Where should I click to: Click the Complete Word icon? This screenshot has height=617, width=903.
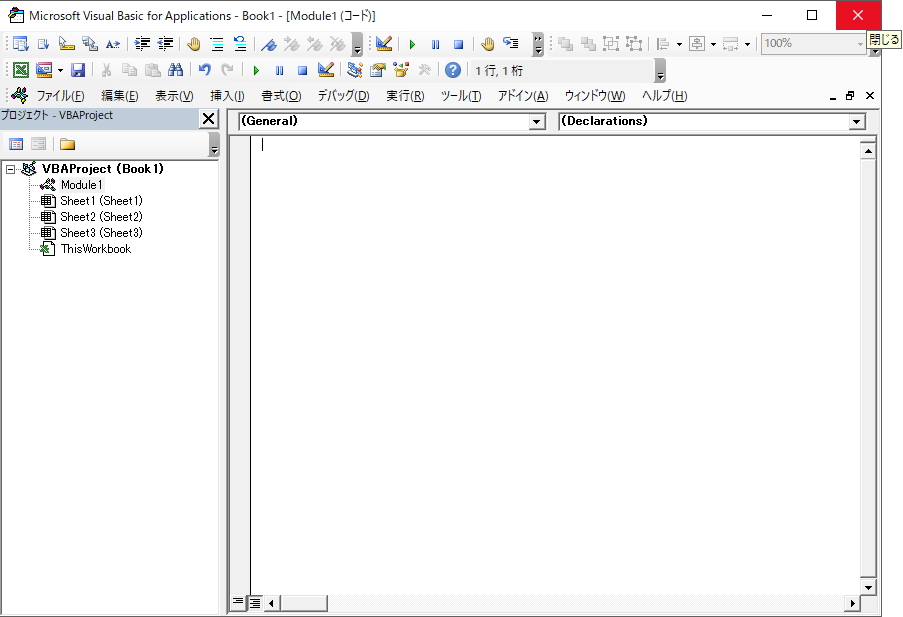[x=113, y=44]
